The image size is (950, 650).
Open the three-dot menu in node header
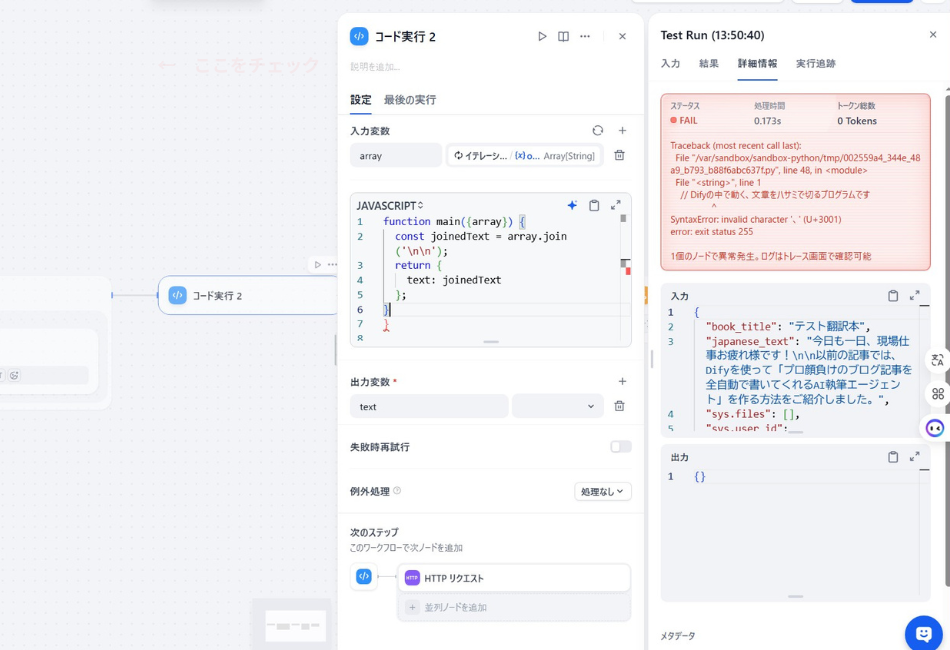click(x=585, y=36)
